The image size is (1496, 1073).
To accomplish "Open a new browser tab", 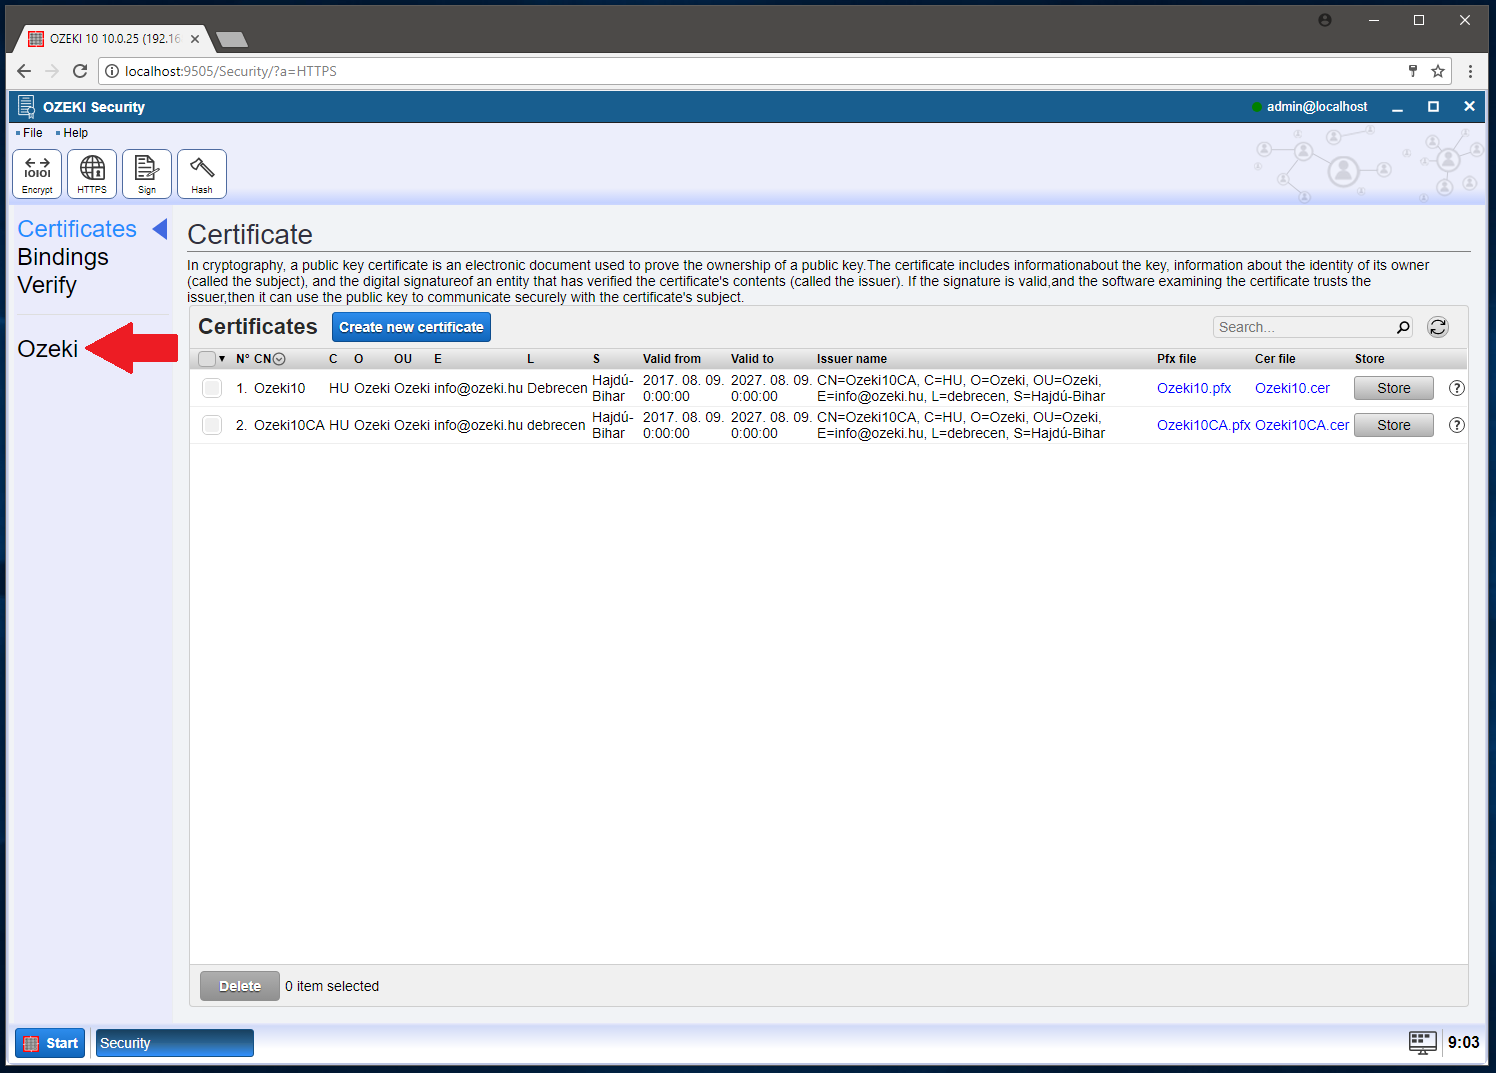I will (232, 40).
